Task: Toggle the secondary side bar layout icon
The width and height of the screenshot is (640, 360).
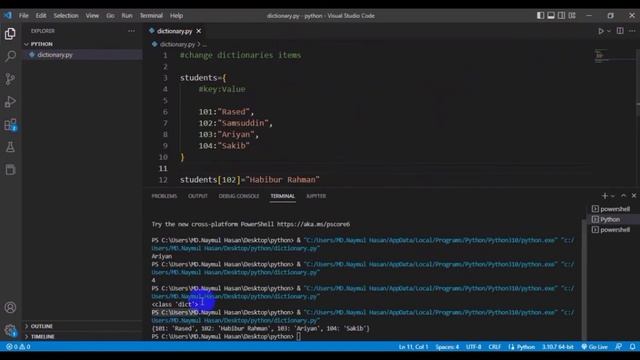Action: click(561, 16)
